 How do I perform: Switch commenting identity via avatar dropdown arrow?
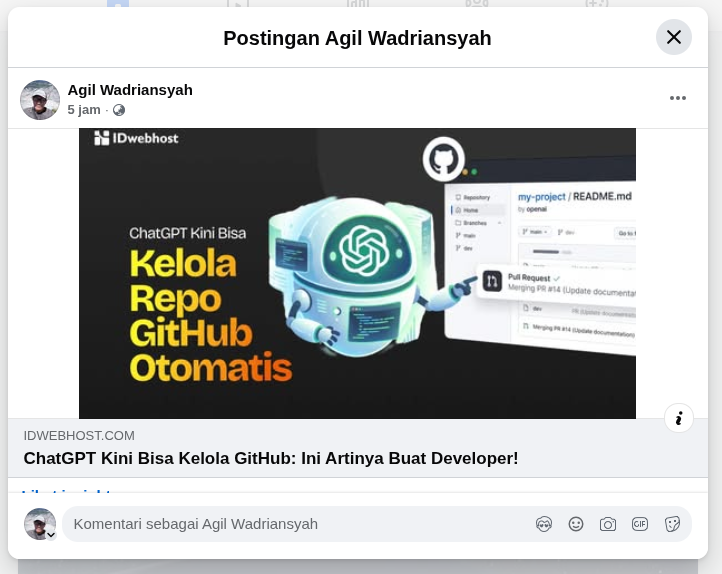[51, 534]
